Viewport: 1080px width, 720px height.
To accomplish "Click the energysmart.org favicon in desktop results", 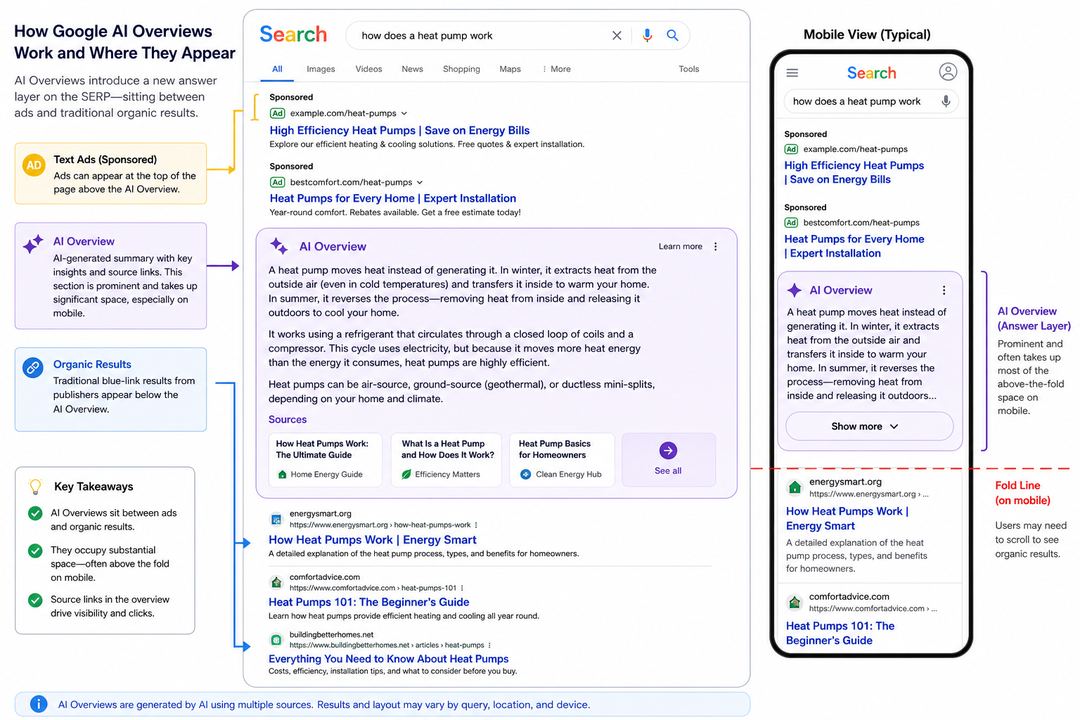I will [276, 519].
